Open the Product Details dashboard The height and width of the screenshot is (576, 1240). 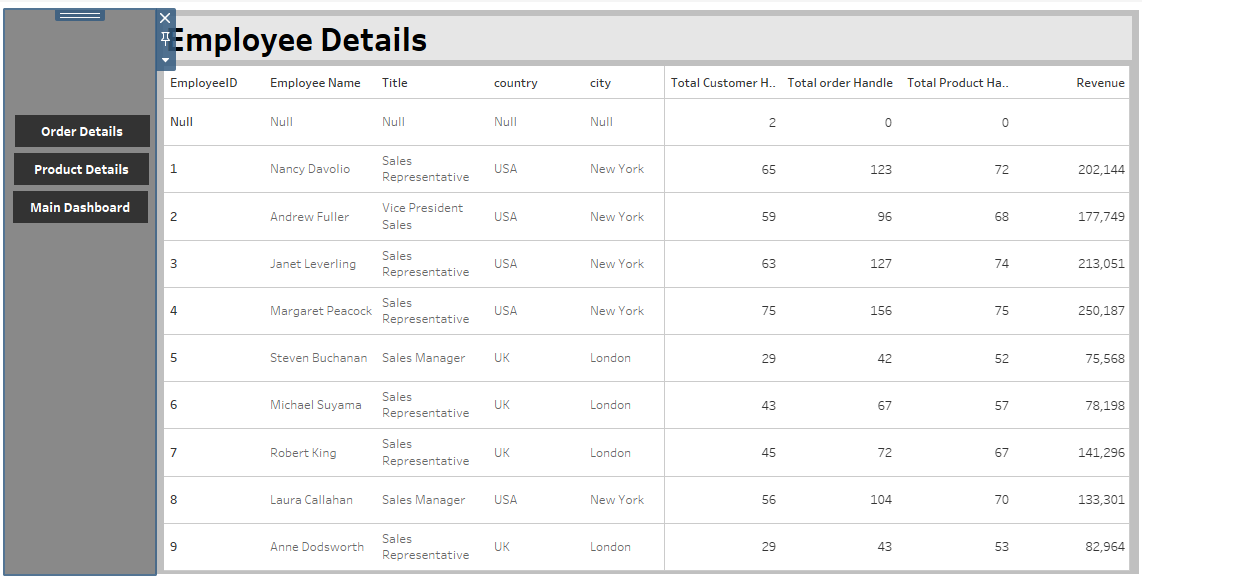(81, 169)
